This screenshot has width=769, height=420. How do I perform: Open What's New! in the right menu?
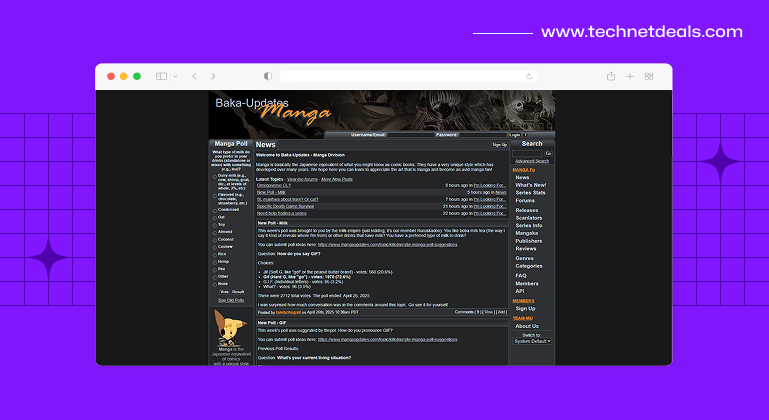(x=531, y=185)
